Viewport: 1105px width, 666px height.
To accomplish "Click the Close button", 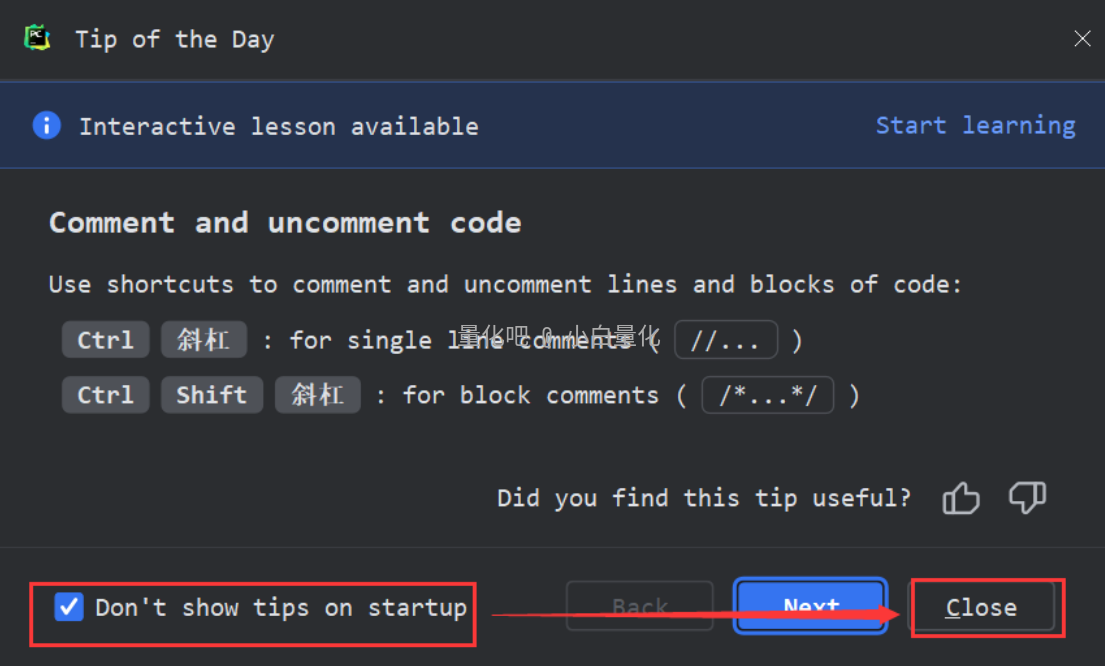I will coord(981,607).
